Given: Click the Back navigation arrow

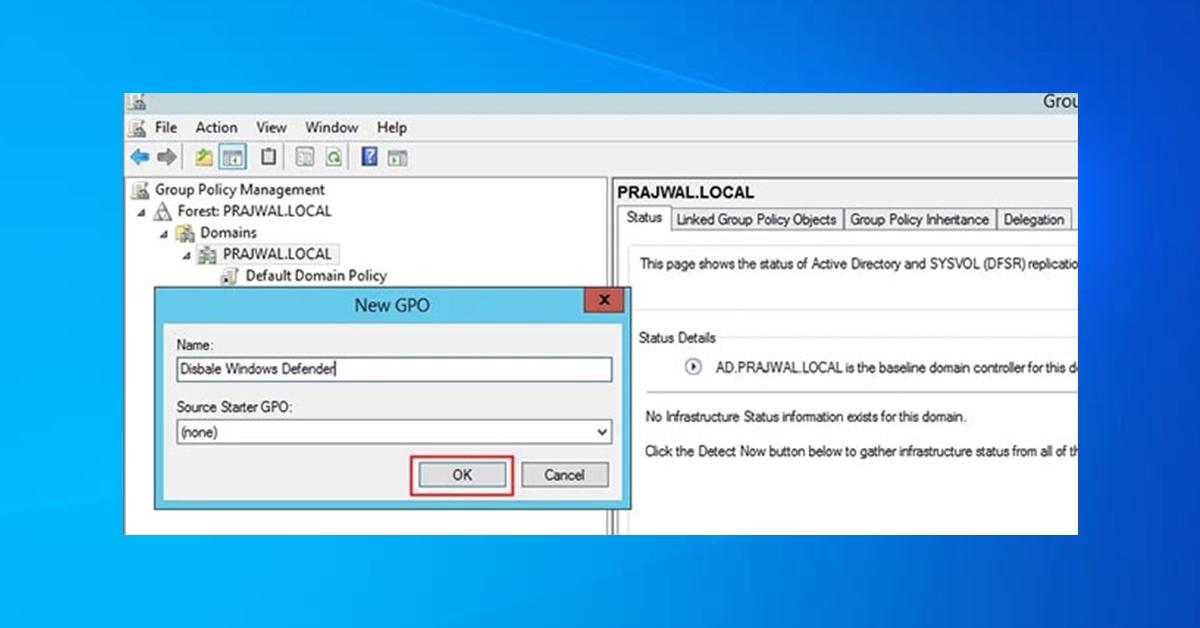Looking at the screenshot, I should [x=139, y=156].
